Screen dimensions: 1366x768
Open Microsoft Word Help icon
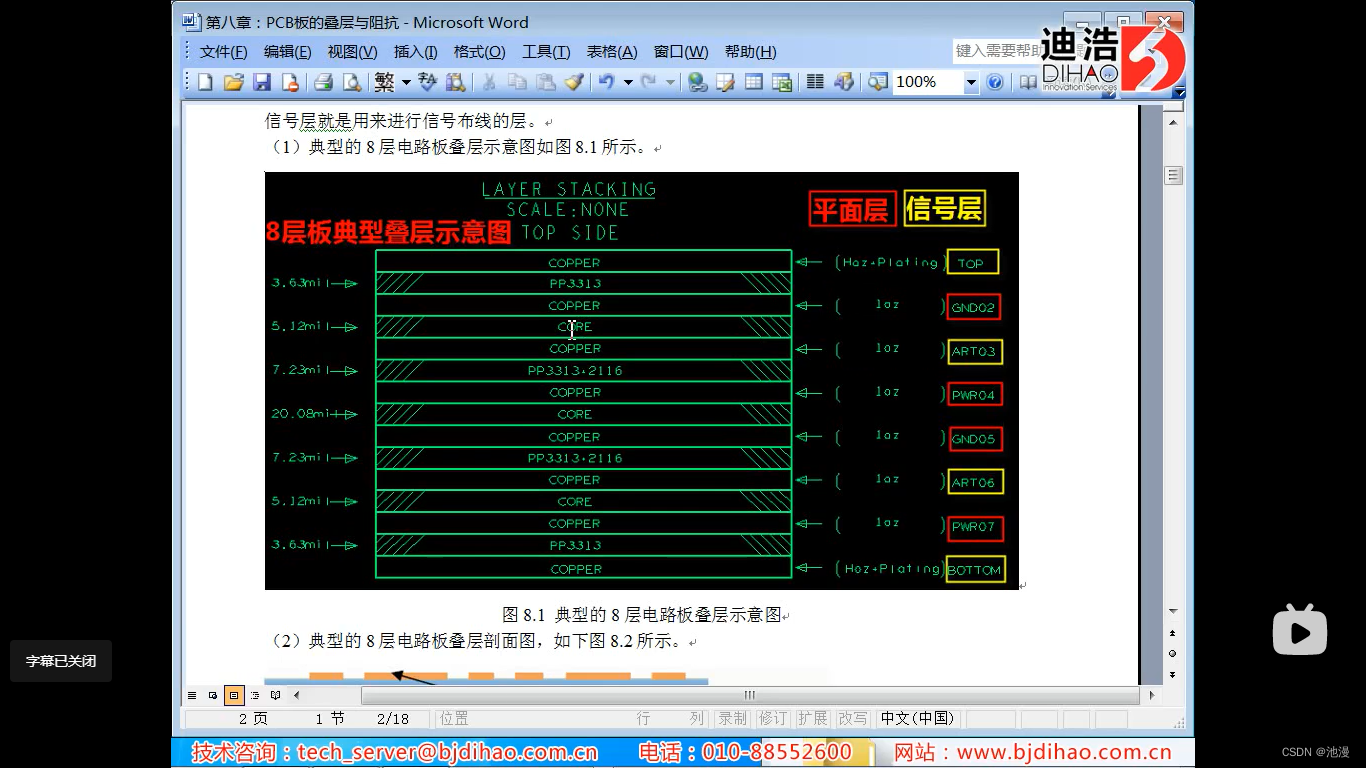994,82
